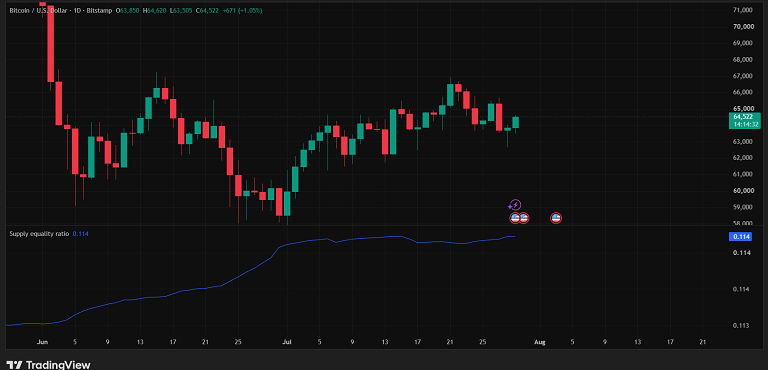Click the purple lightning event icon

[515, 205]
